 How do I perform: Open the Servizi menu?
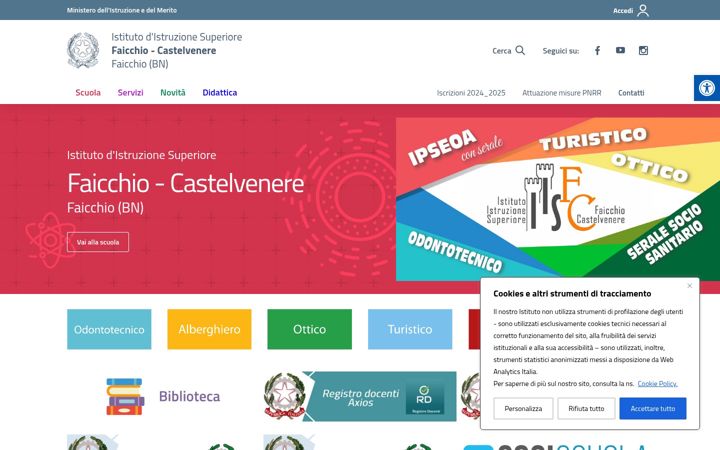click(x=130, y=92)
